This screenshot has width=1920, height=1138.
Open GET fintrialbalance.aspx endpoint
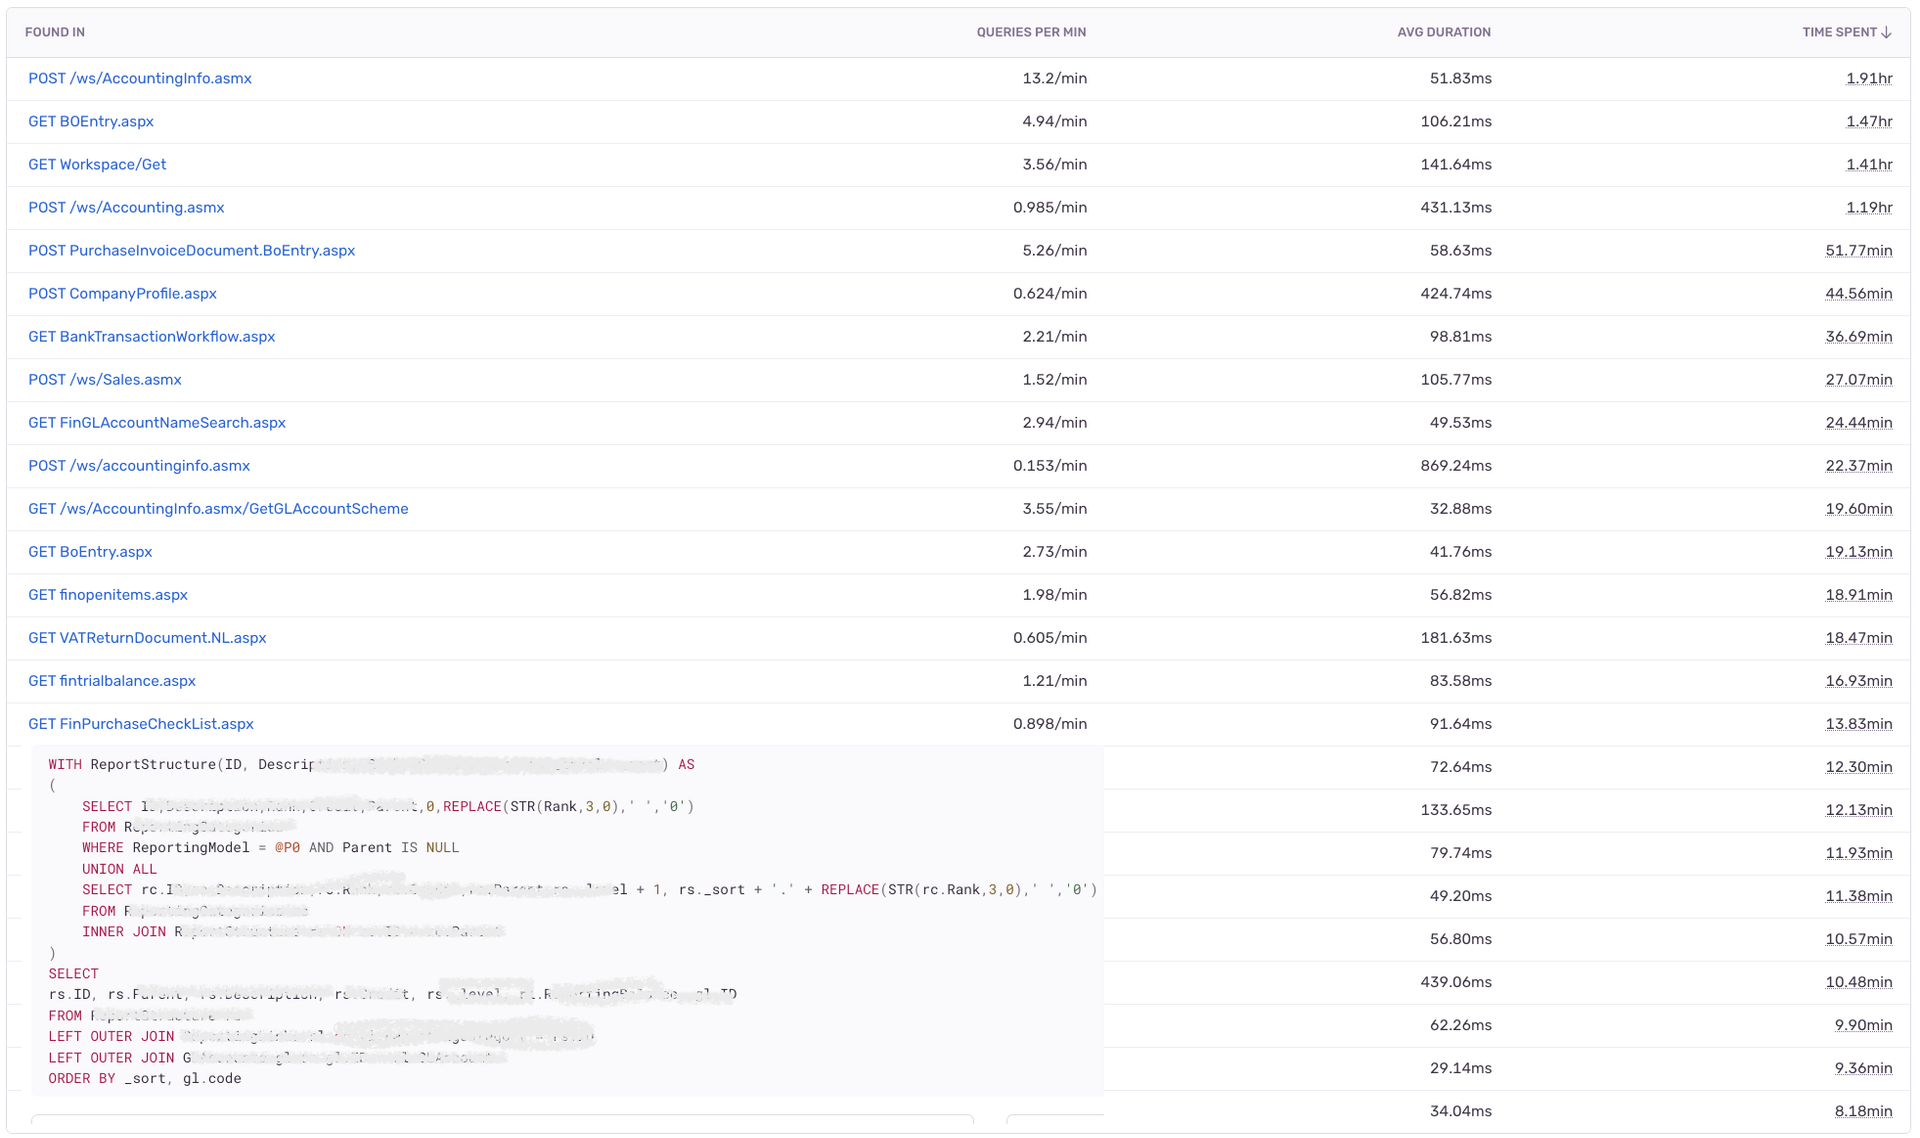click(x=112, y=680)
